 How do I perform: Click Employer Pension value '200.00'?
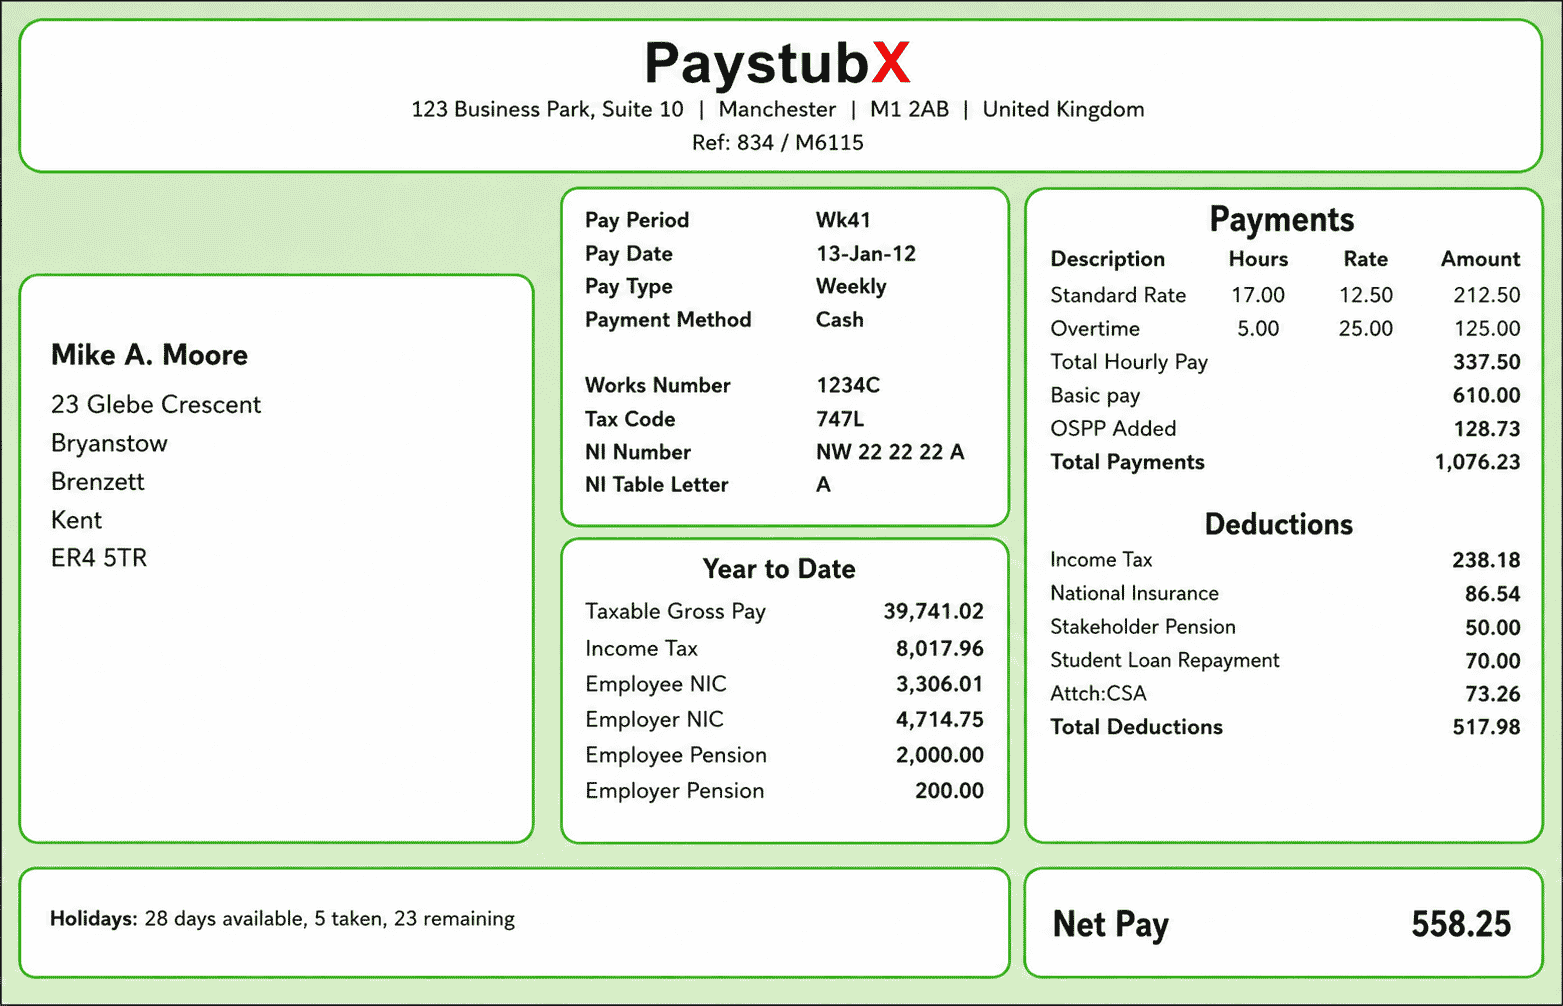tap(949, 790)
